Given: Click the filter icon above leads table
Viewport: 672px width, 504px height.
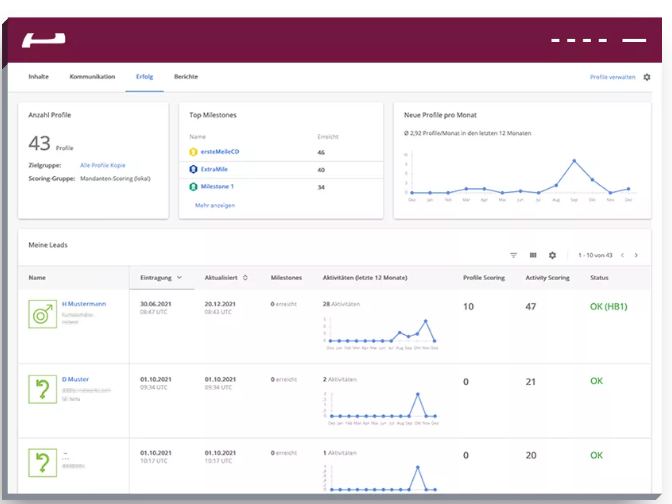Looking at the screenshot, I should point(514,255).
